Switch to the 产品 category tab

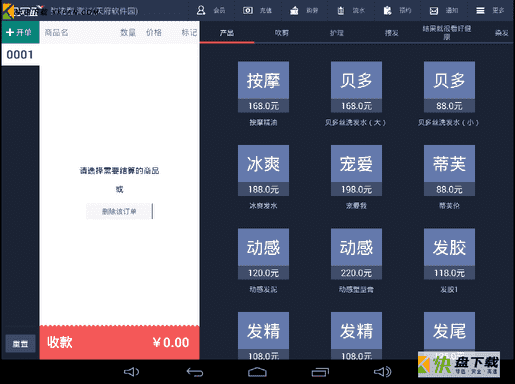pyautogui.click(x=227, y=33)
